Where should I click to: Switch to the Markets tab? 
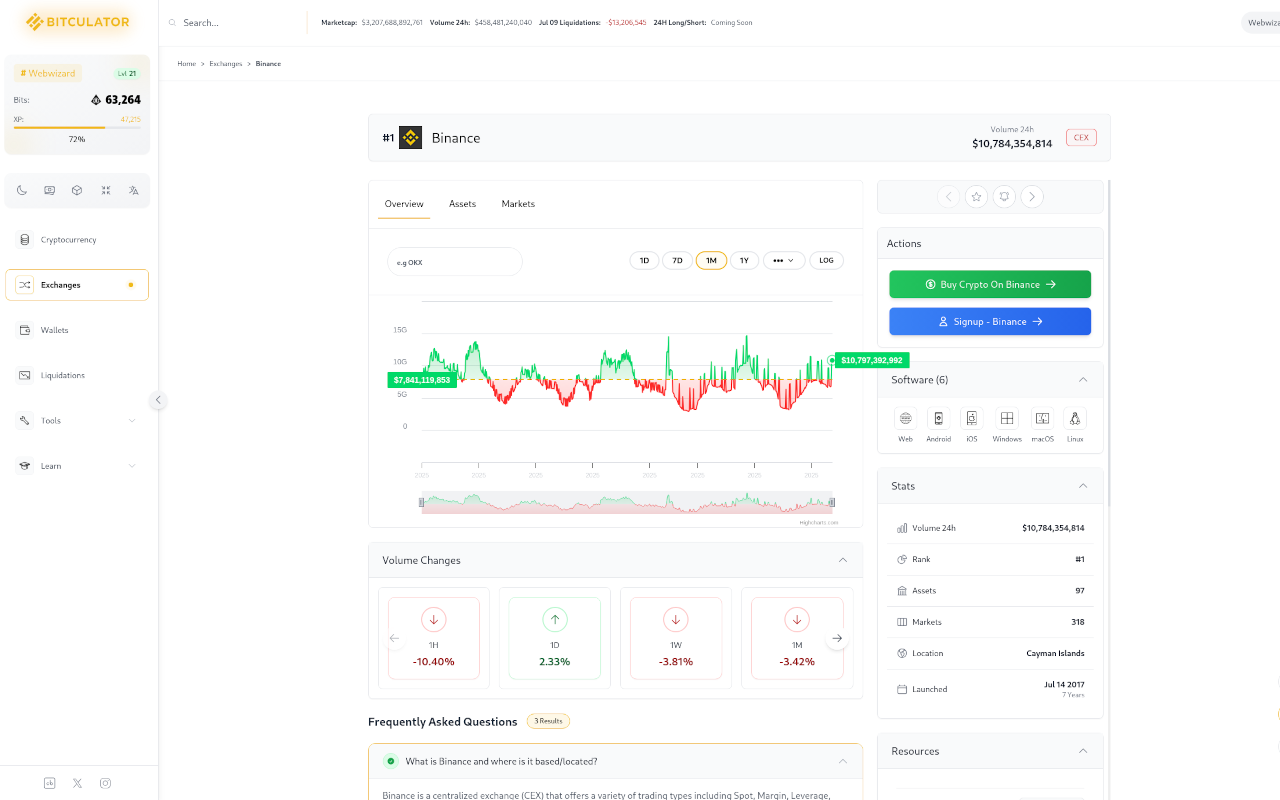518,204
